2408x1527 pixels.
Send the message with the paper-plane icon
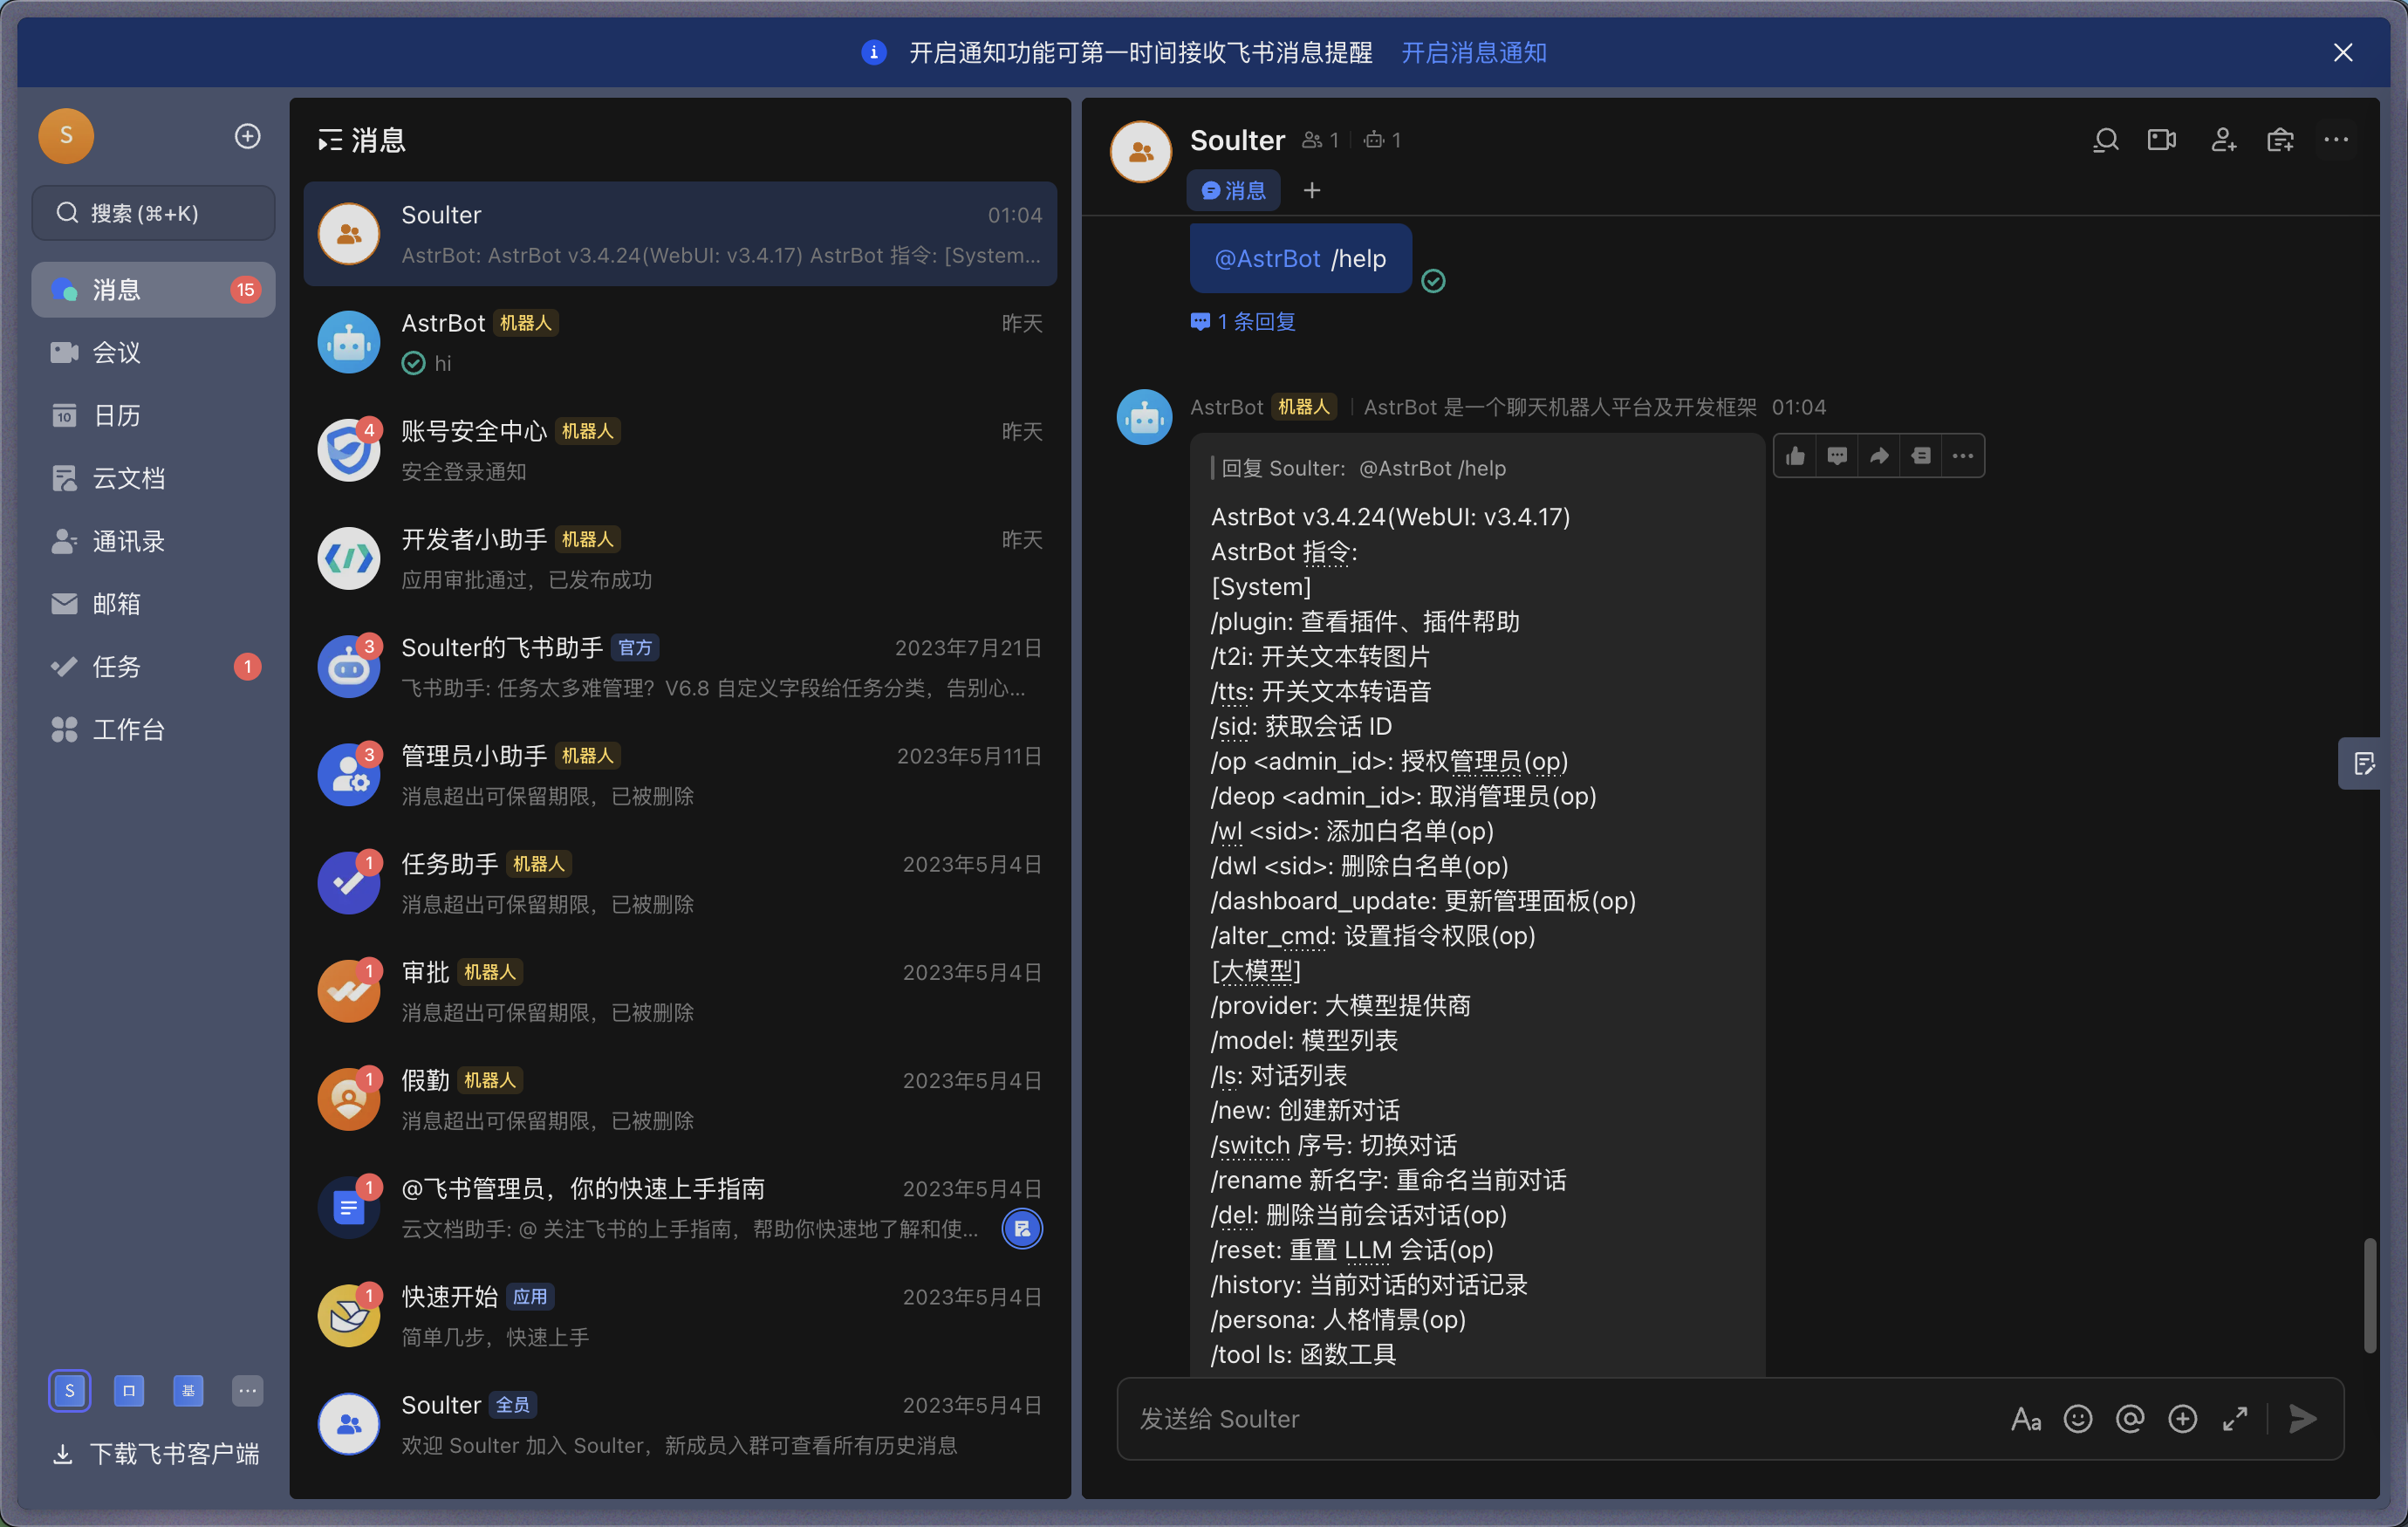2303,1418
